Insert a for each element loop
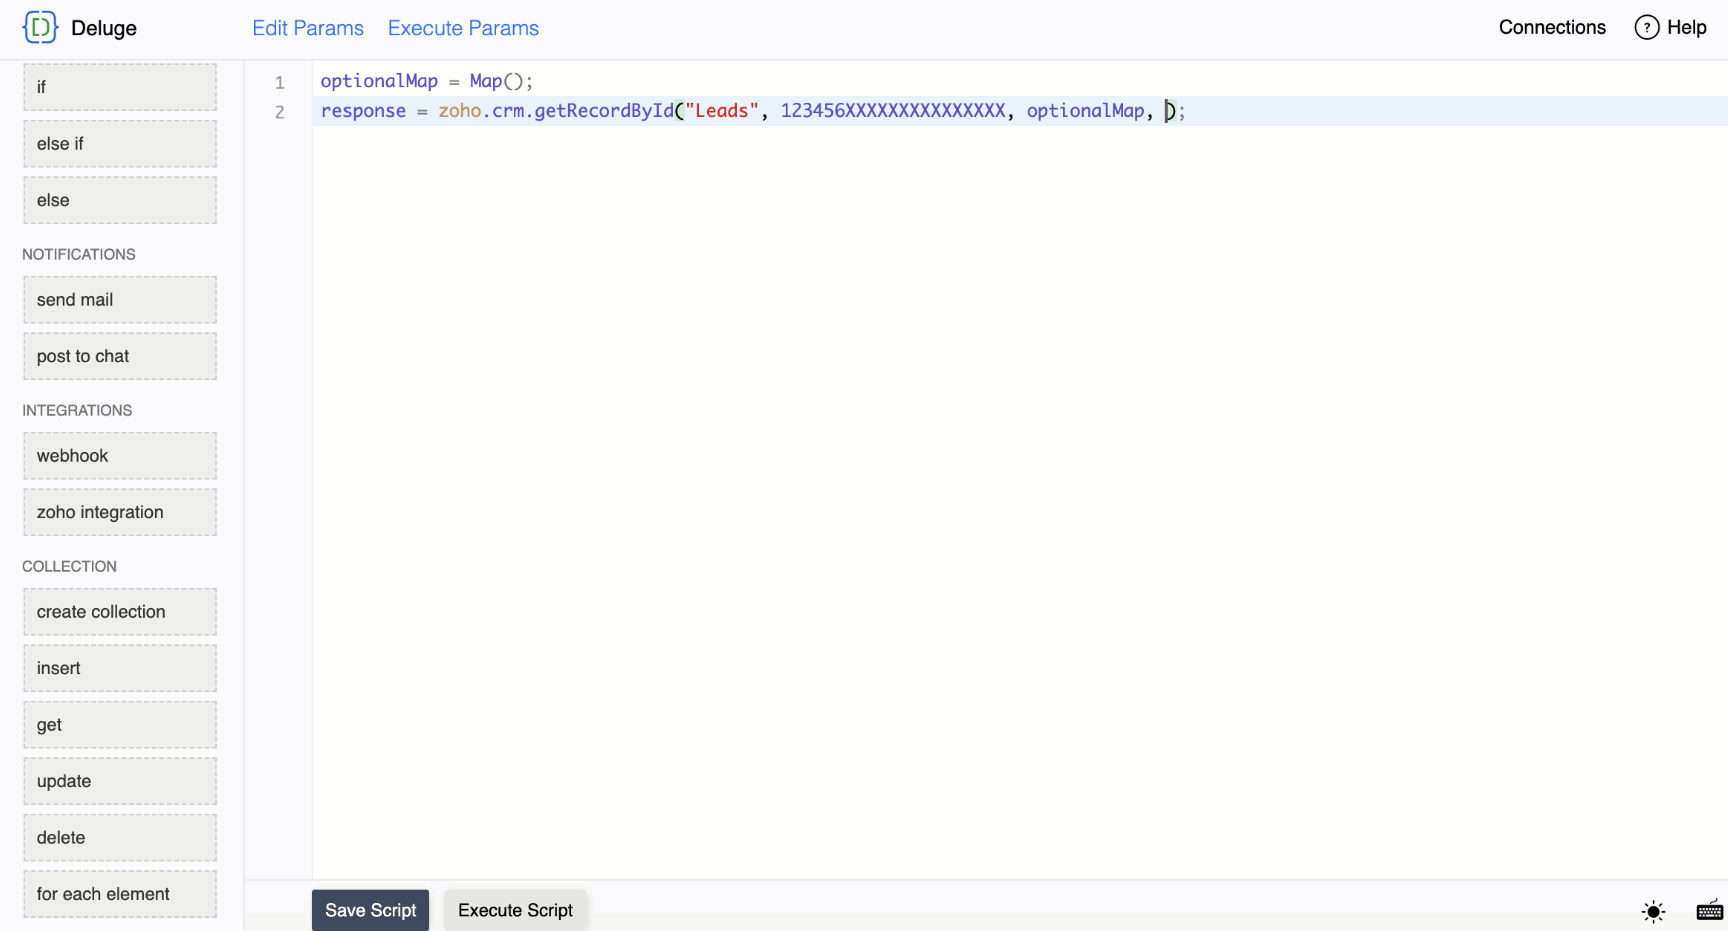 coord(119,893)
